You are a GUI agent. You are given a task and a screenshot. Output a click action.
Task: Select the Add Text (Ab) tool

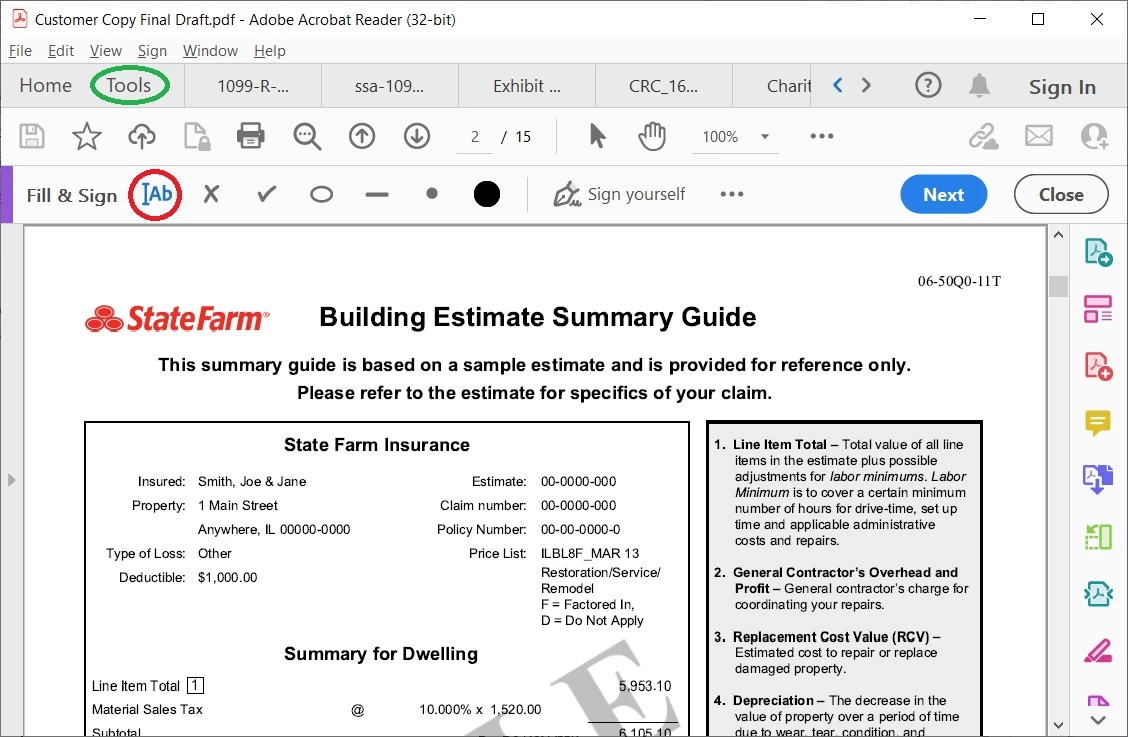(x=156, y=194)
